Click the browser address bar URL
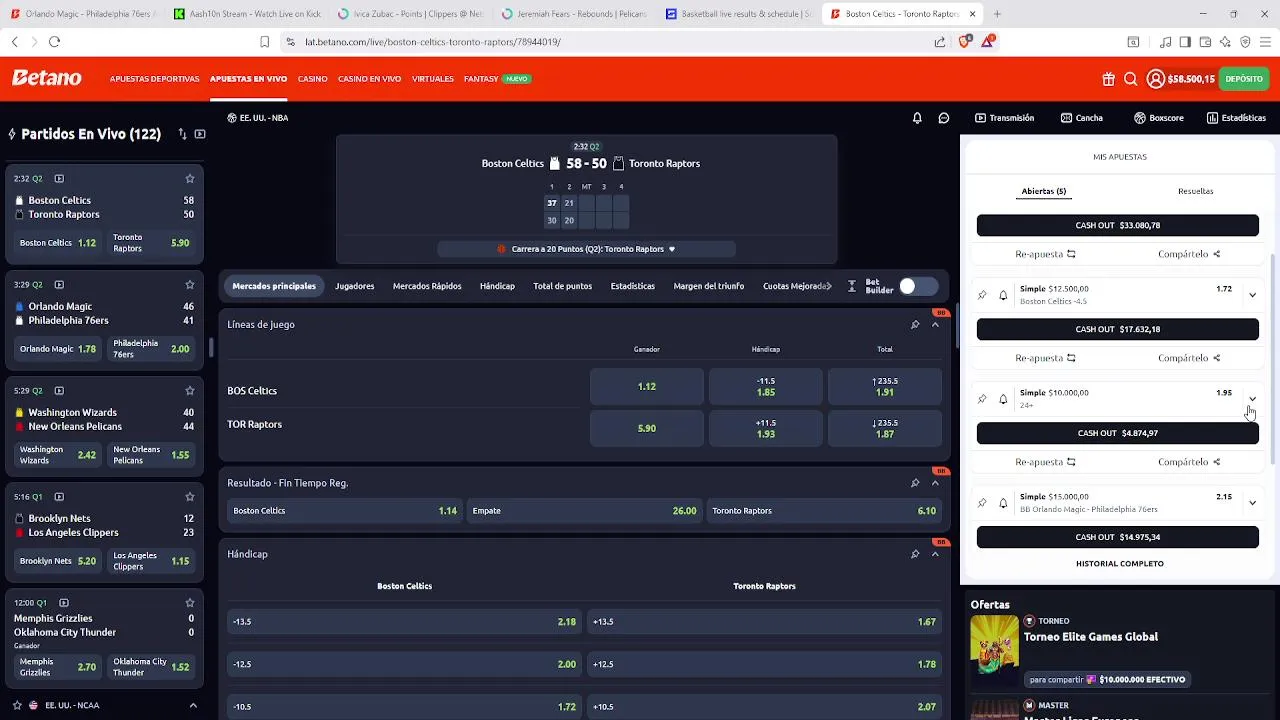The image size is (1280, 720). coord(433,42)
